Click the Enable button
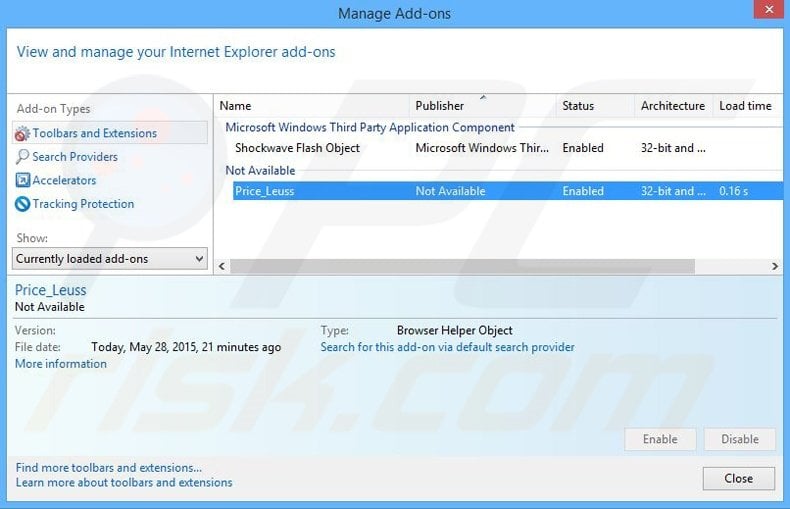790x509 pixels. click(x=660, y=439)
